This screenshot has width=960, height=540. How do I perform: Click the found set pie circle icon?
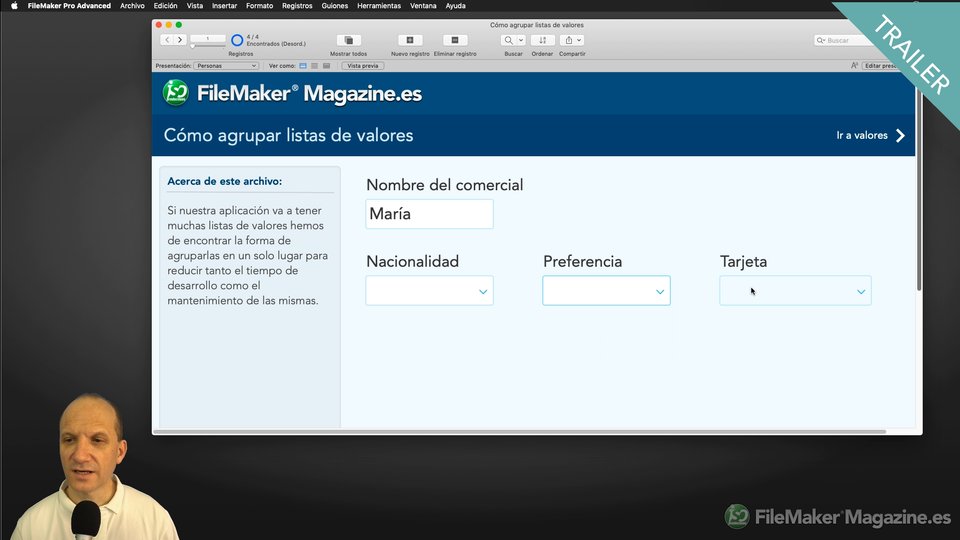pyautogui.click(x=237, y=40)
